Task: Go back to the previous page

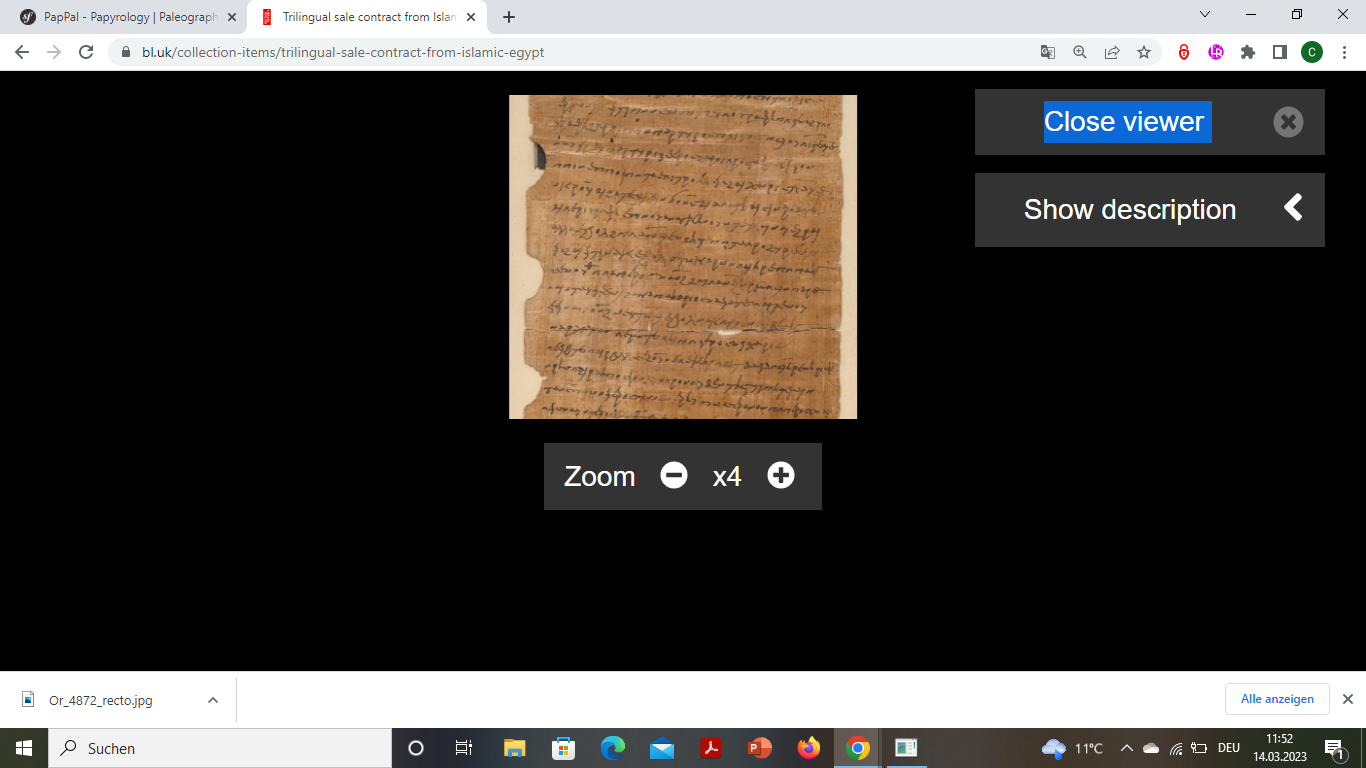Action: pos(22,52)
